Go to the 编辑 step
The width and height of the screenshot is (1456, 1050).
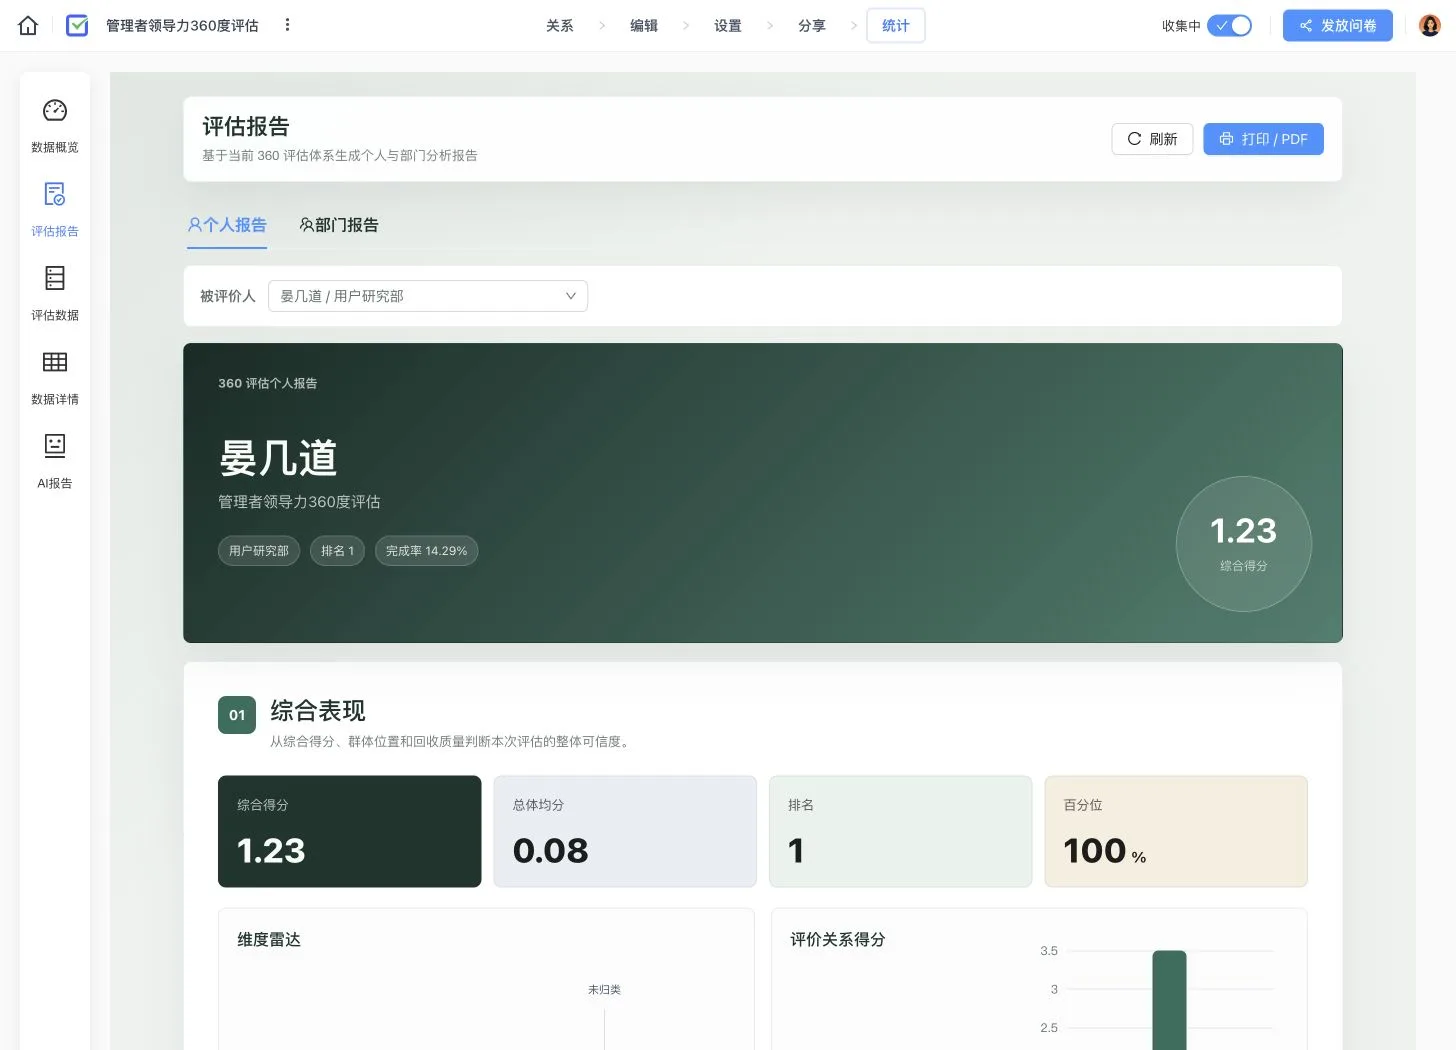pos(644,26)
